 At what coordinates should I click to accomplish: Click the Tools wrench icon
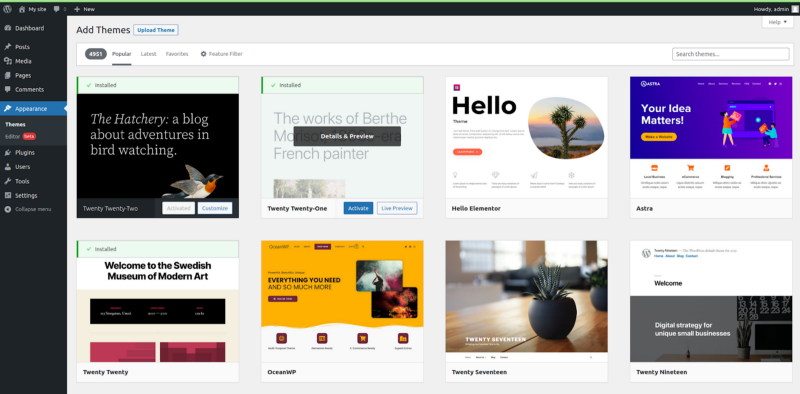[8, 181]
